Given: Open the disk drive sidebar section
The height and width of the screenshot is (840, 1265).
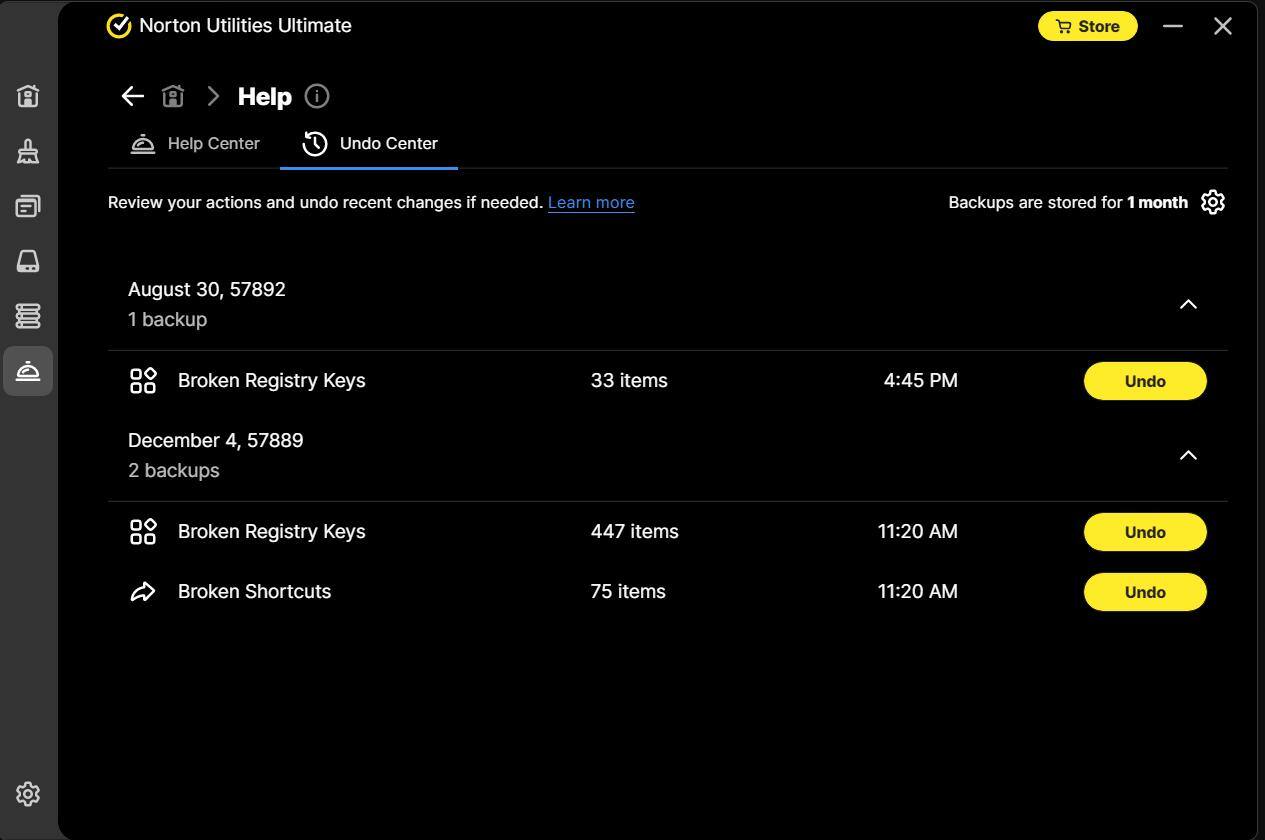Looking at the screenshot, I should pos(28,261).
